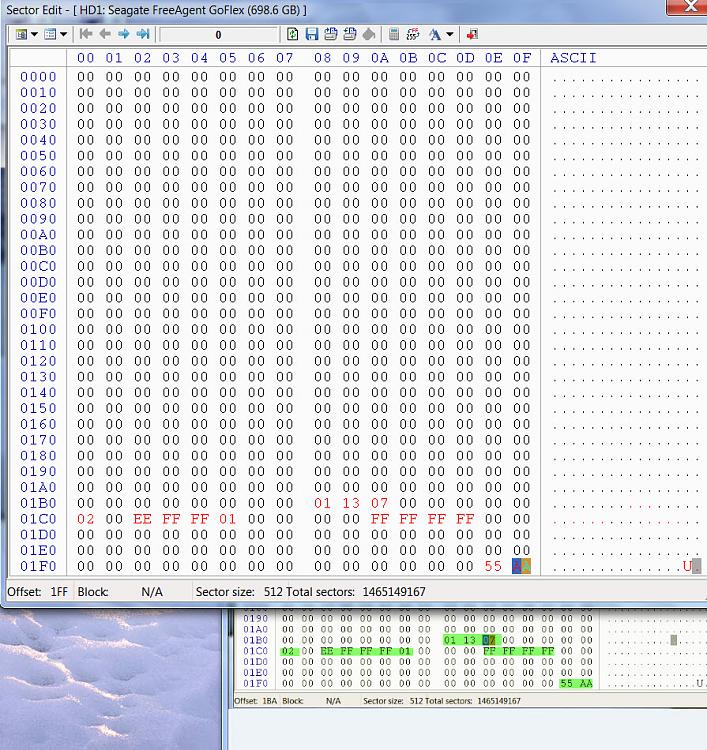Click the ASCII column header

[573, 58]
